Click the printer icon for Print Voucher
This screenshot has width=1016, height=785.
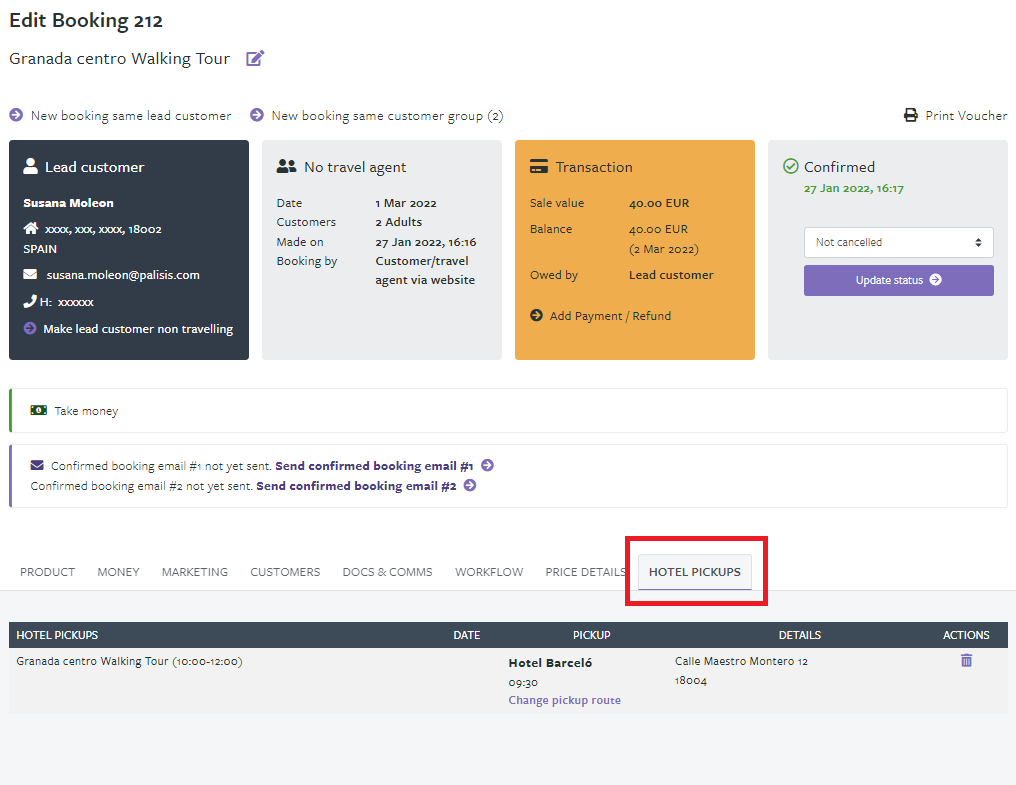point(910,115)
